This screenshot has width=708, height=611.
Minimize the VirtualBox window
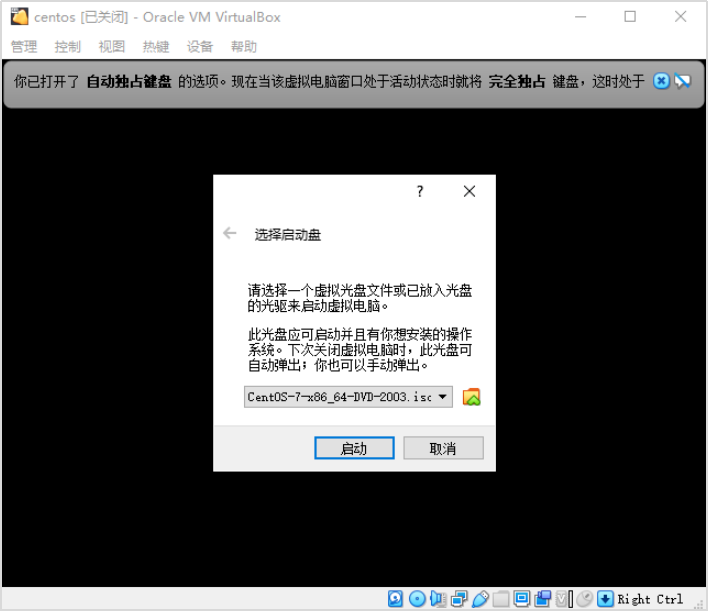[x=581, y=17]
